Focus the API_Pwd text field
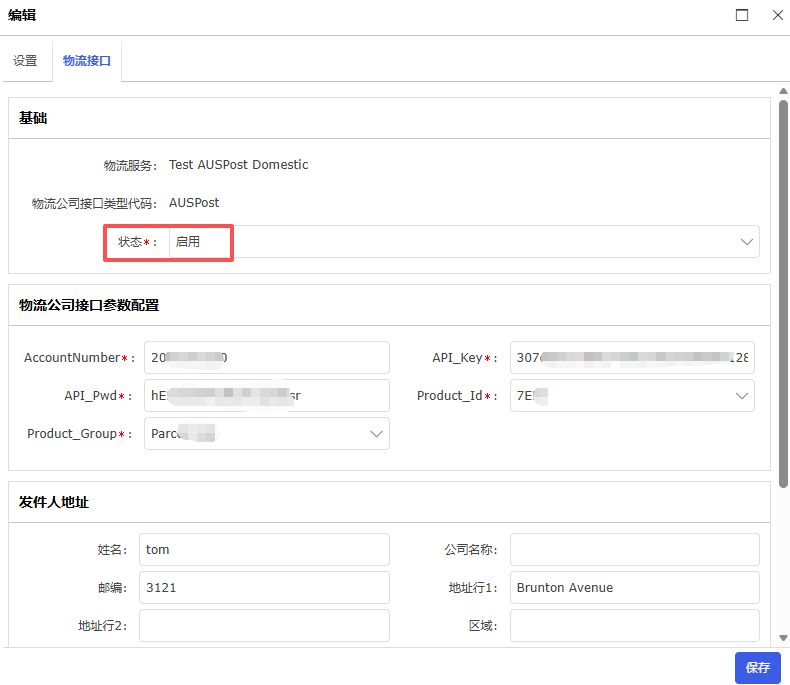Screen dimensions: 790x685 point(267,395)
